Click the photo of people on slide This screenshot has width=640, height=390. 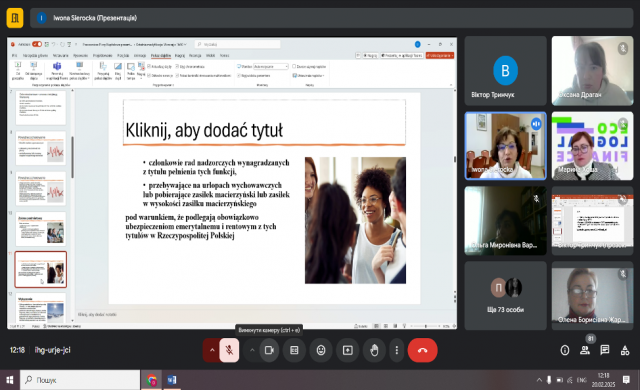[x=355, y=220]
